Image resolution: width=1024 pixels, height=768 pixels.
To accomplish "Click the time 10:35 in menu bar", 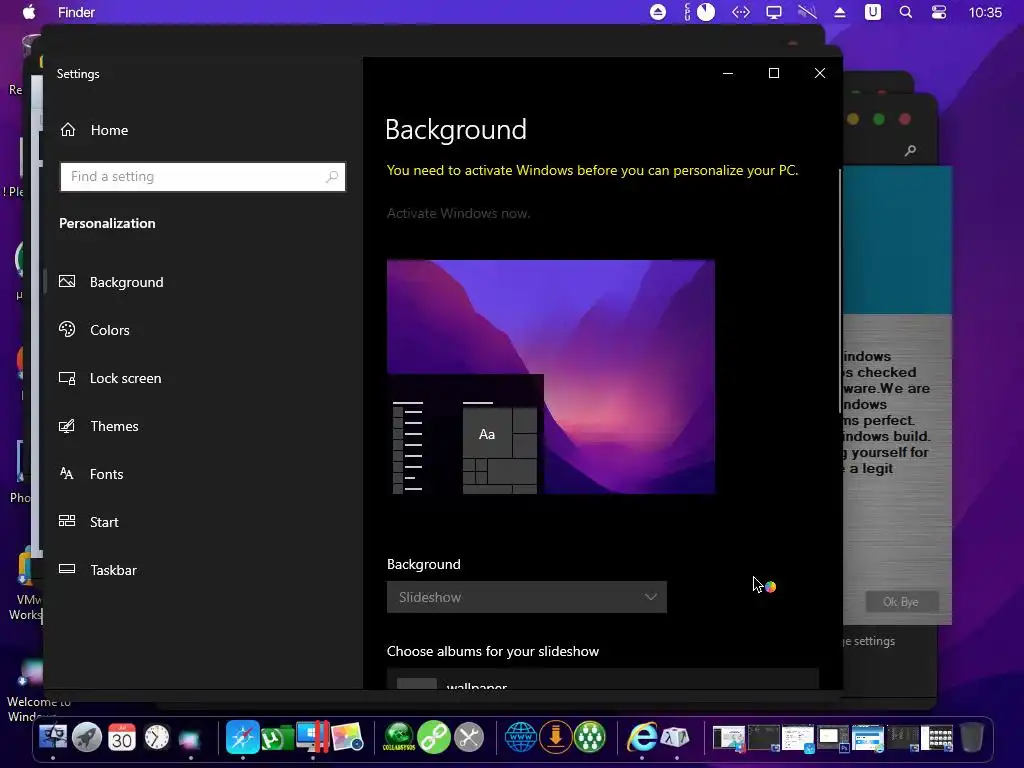I will point(985,12).
